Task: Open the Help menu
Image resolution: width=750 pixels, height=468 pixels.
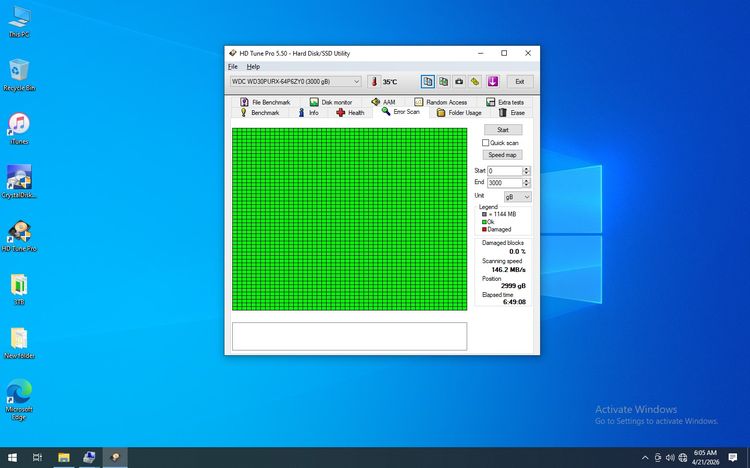Action: 253,67
